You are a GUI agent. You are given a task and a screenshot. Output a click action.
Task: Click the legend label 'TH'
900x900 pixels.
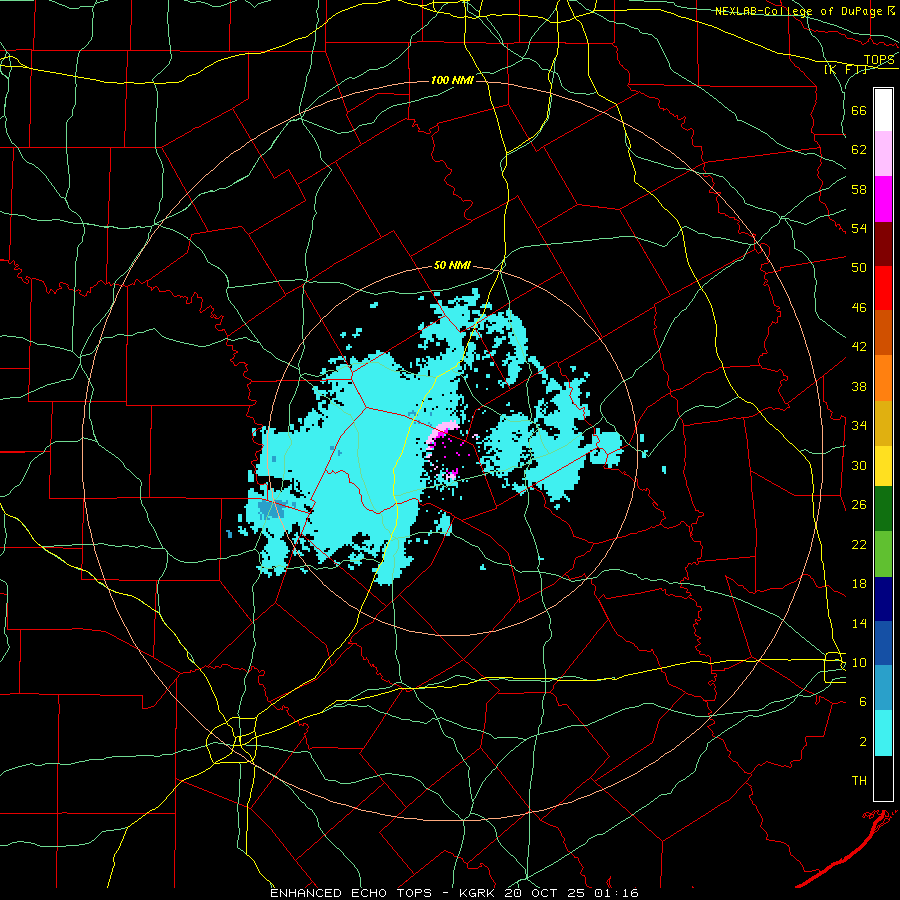click(x=859, y=781)
